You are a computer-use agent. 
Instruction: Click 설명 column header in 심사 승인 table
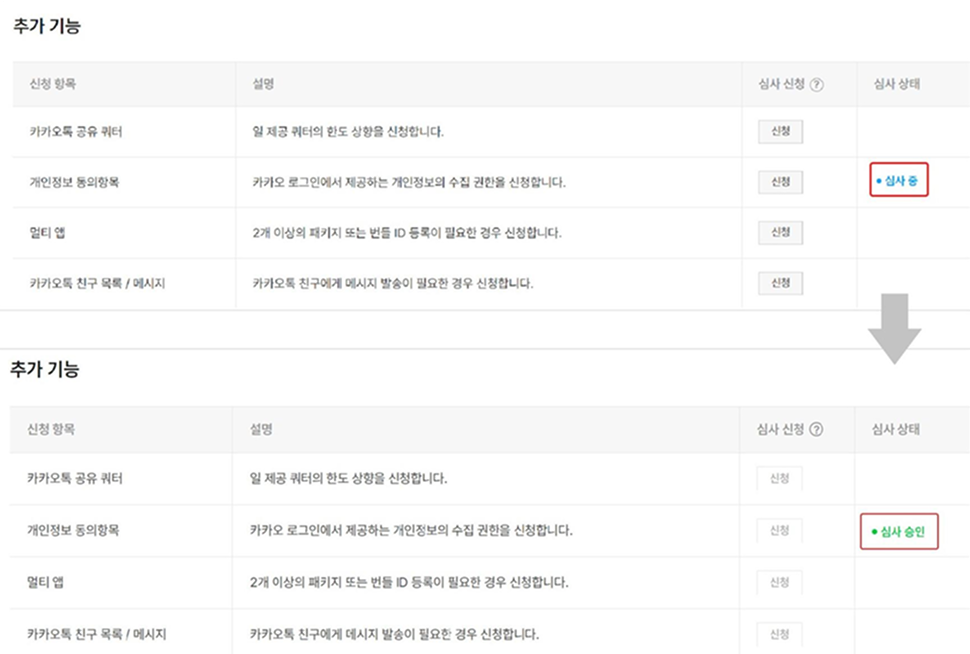click(x=261, y=429)
